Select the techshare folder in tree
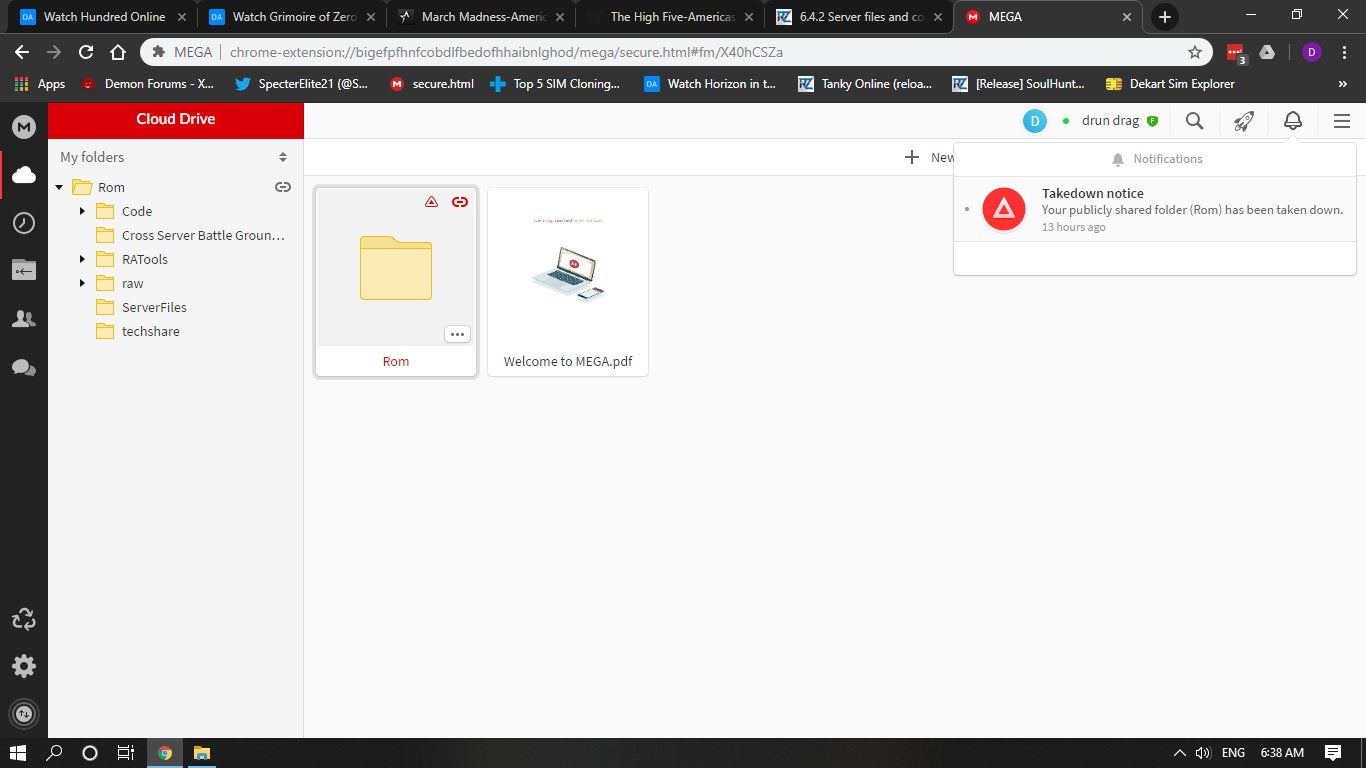 (x=138, y=331)
